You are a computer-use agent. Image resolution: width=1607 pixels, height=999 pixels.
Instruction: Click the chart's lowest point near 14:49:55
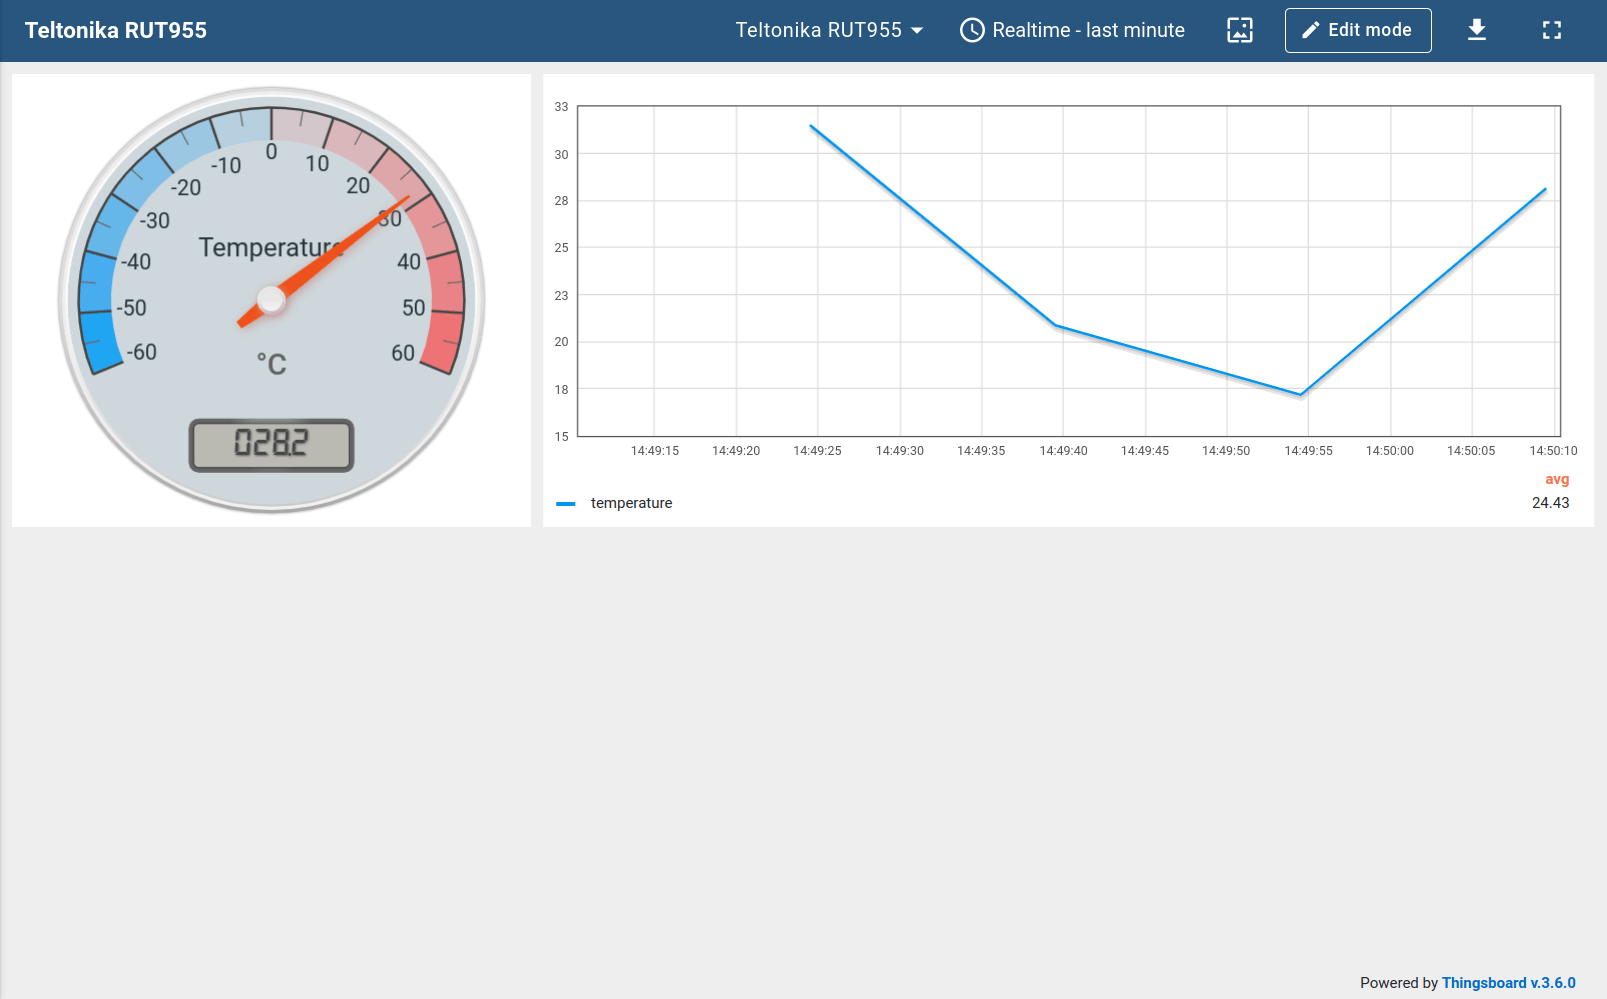[1301, 394]
